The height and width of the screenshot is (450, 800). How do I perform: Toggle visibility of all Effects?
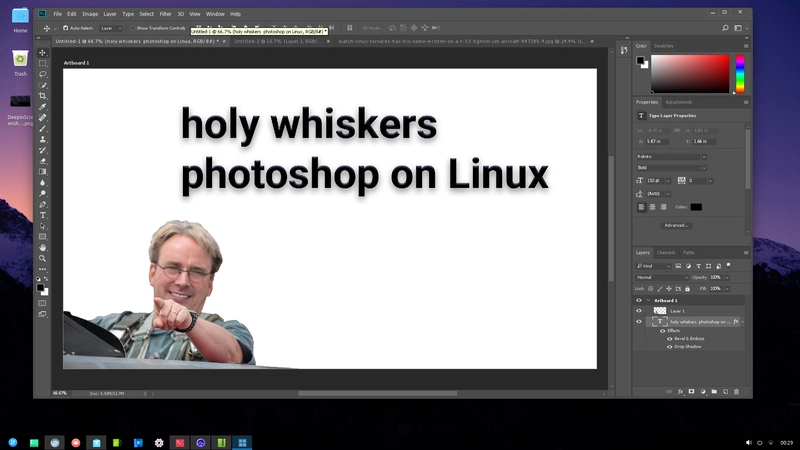point(663,331)
